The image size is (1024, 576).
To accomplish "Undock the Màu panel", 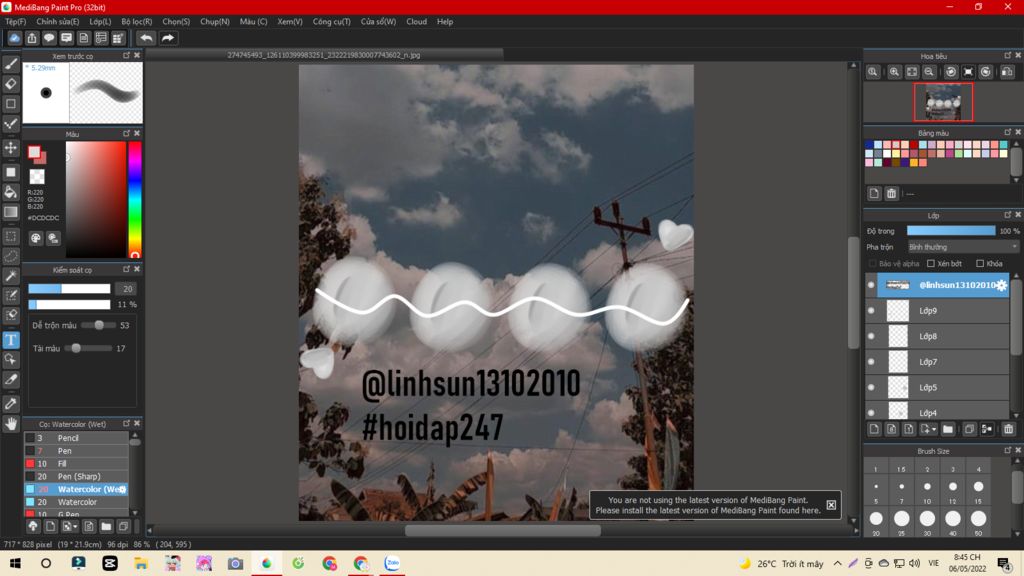I will pos(126,133).
